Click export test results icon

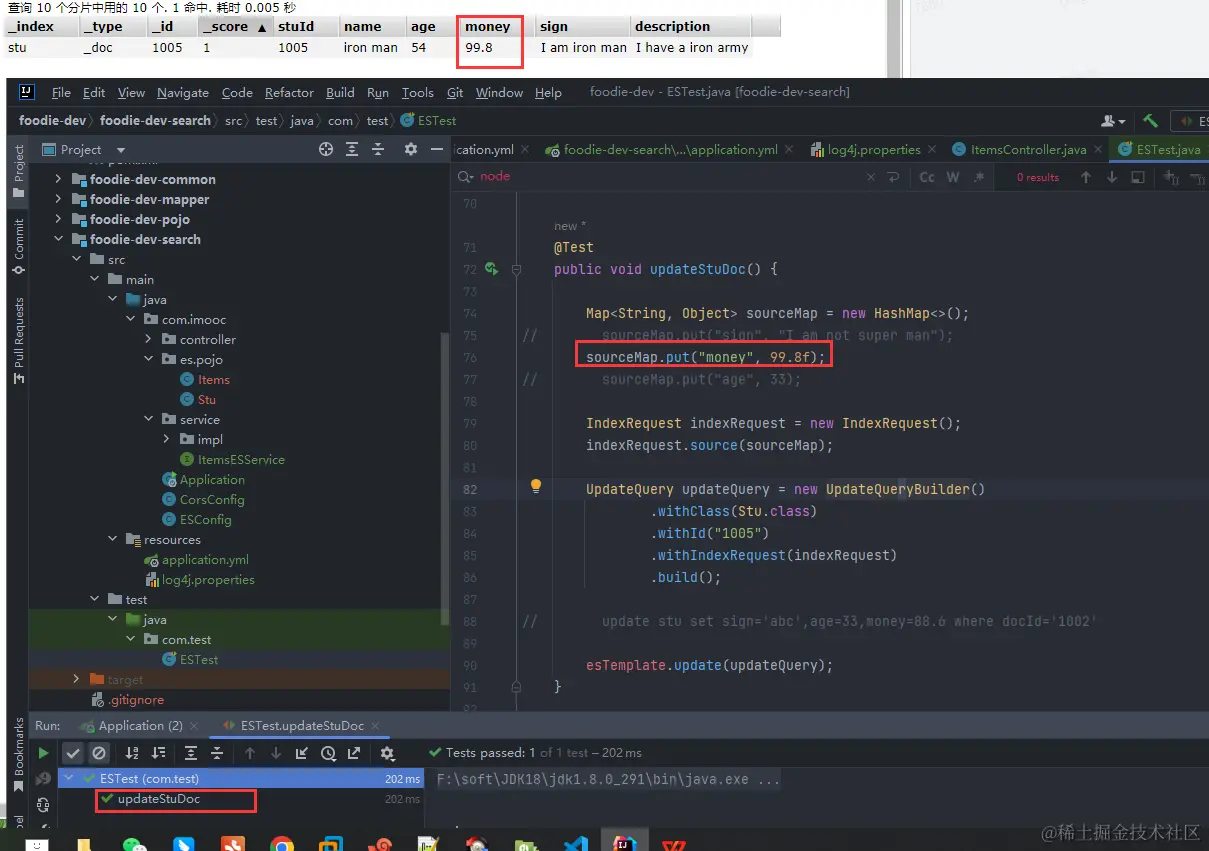pyautogui.click(x=354, y=753)
